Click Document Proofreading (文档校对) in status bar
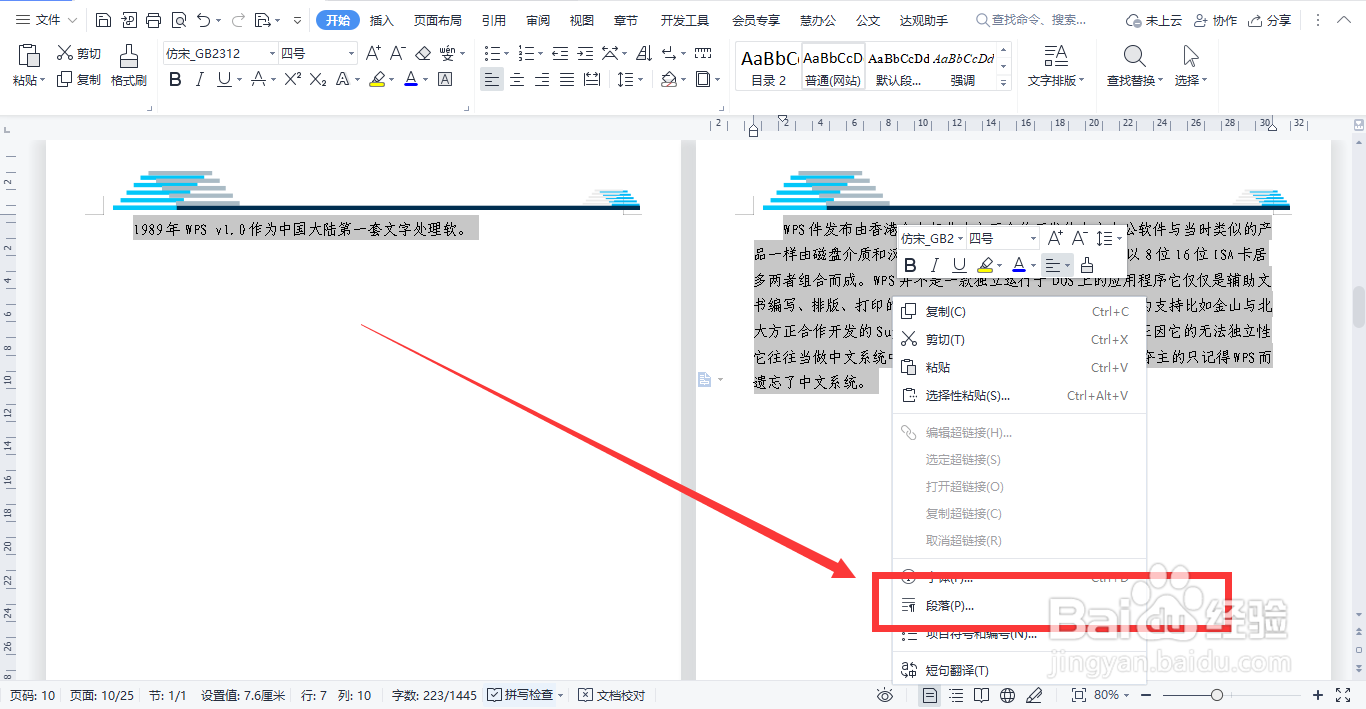The height and width of the screenshot is (709, 1366). [x=613, y=695]
